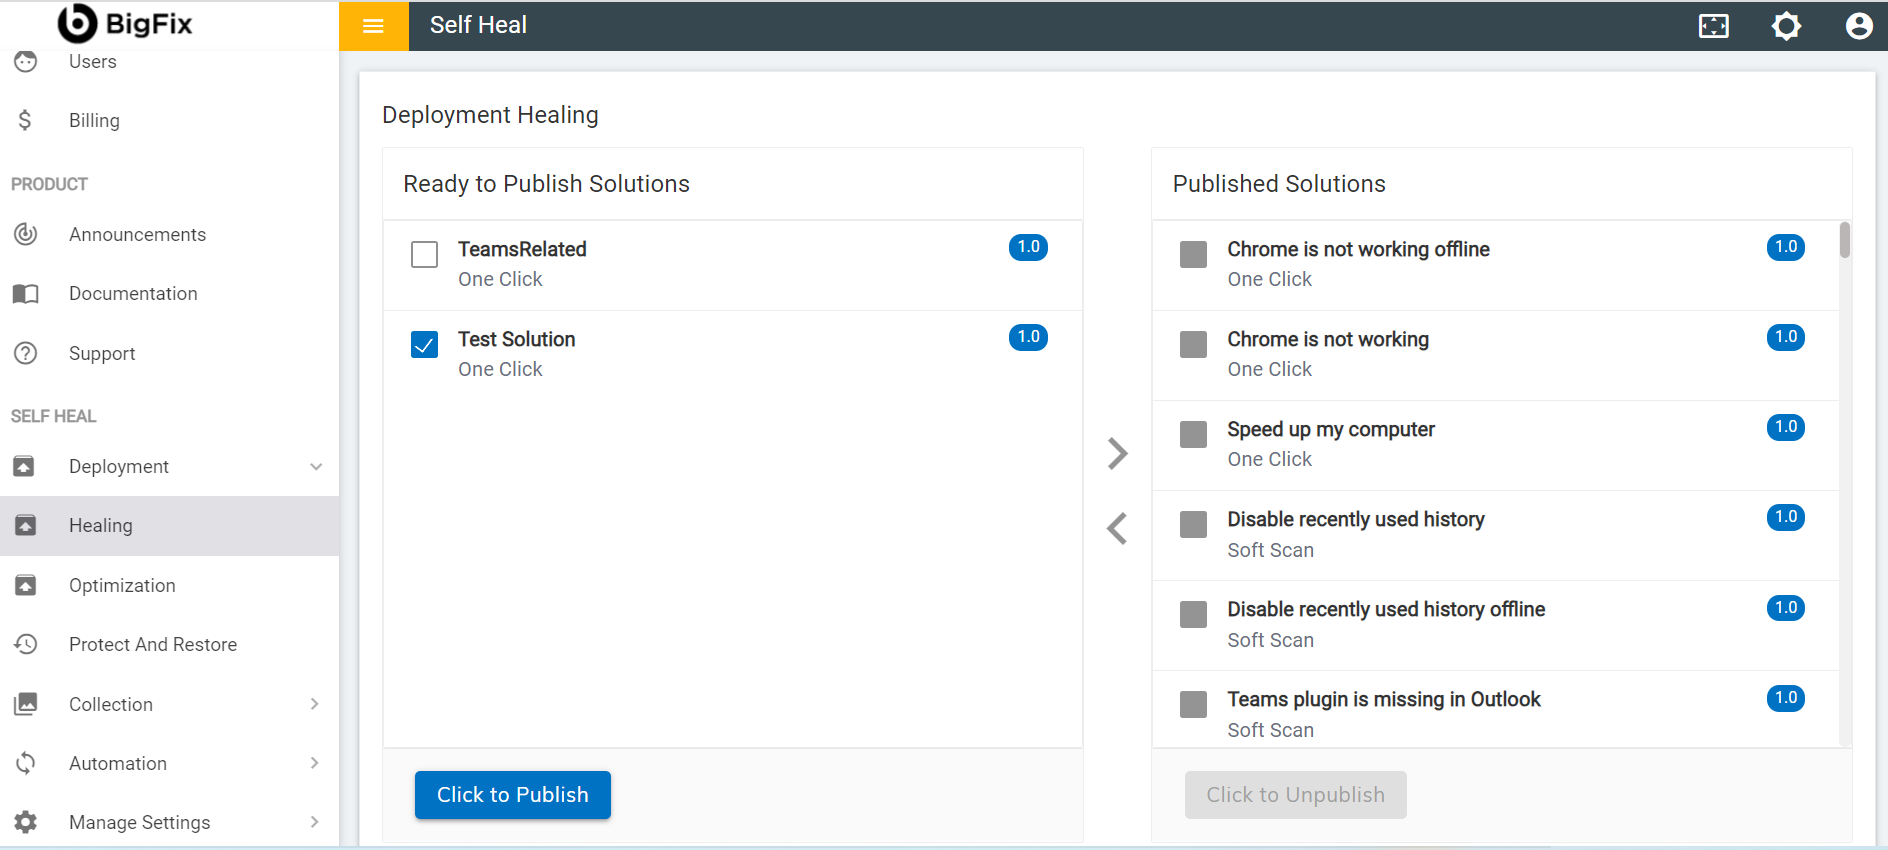1888x850 pixels.
Task: Collapse the Deployment menu chevron
Action: click(x=316, y=467)
